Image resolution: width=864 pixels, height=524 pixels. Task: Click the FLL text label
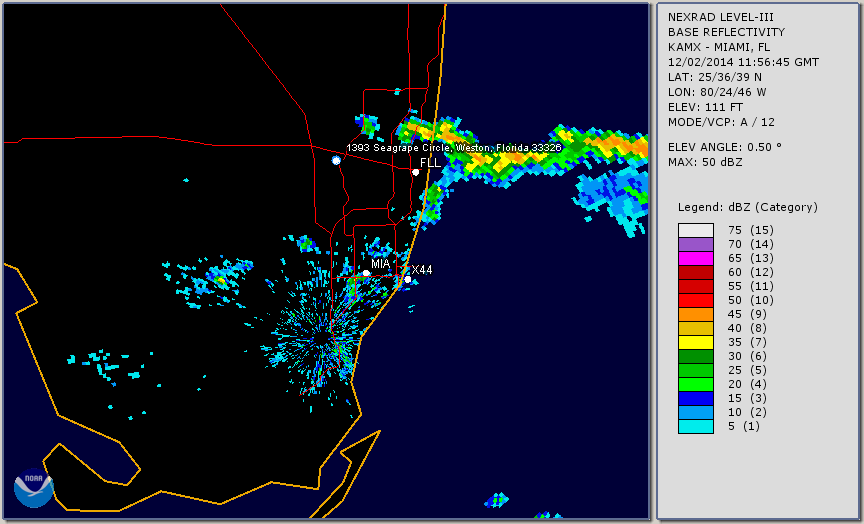[x=430, y=163]
